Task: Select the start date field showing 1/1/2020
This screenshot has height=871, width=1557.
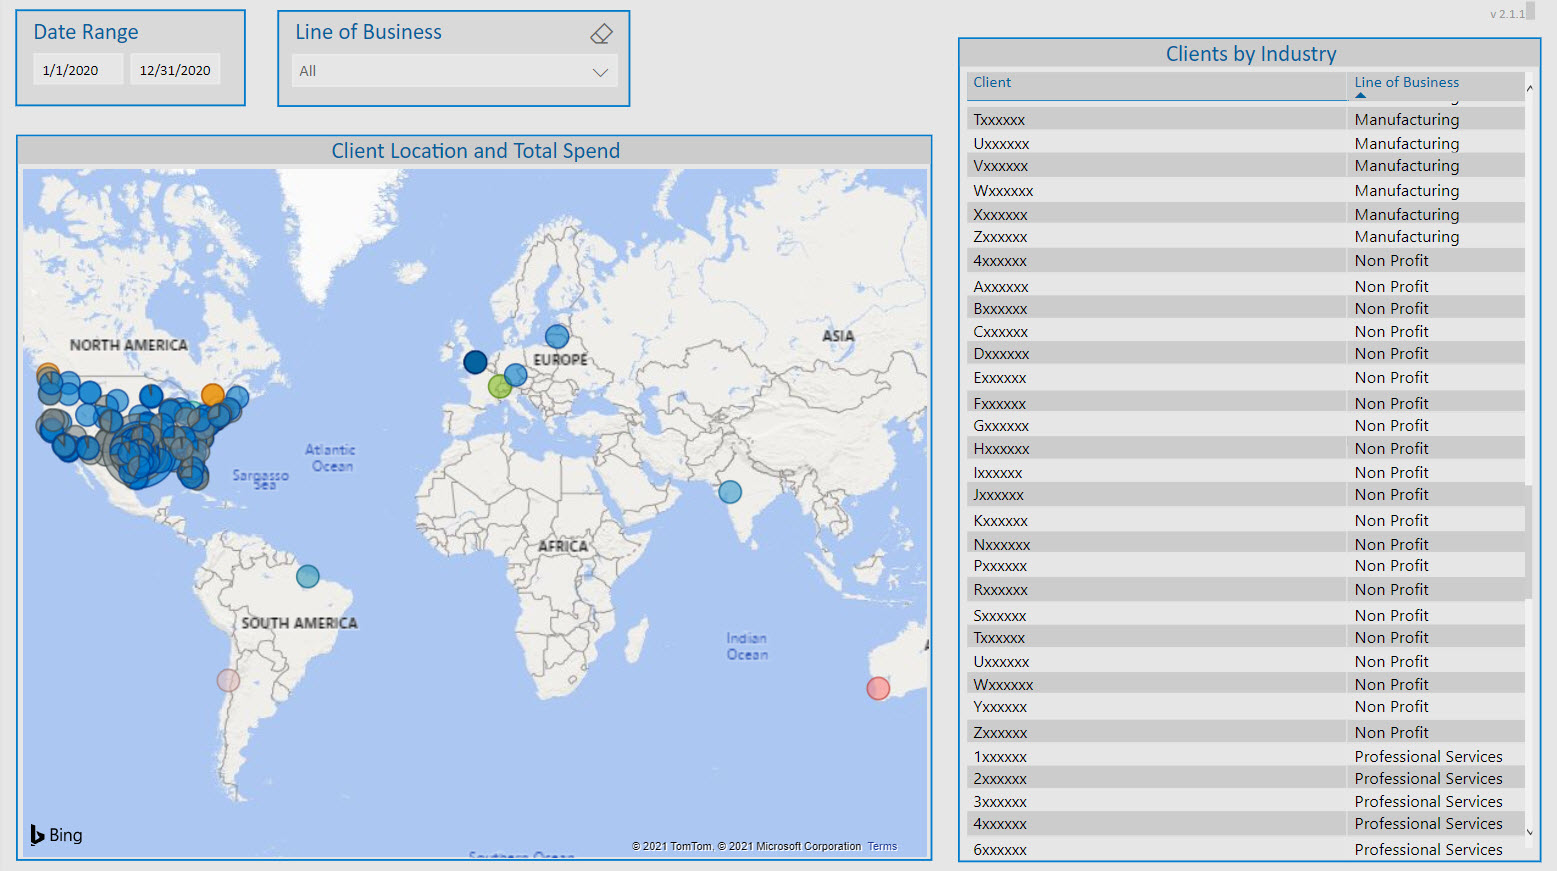Action: click(x=78, y=69)
